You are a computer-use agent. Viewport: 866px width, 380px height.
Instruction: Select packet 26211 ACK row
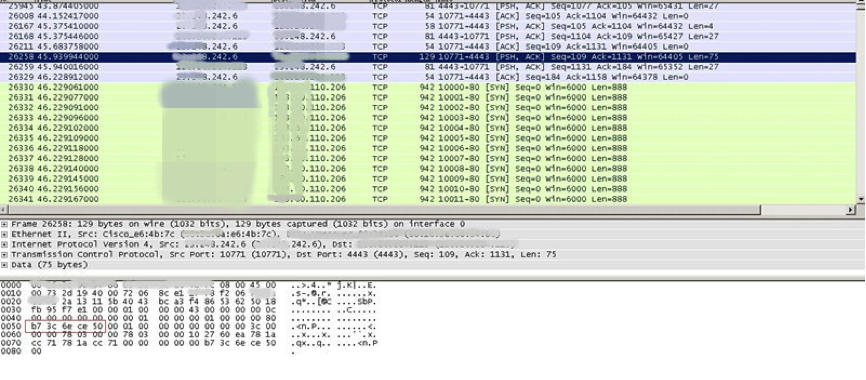point(428,46)
